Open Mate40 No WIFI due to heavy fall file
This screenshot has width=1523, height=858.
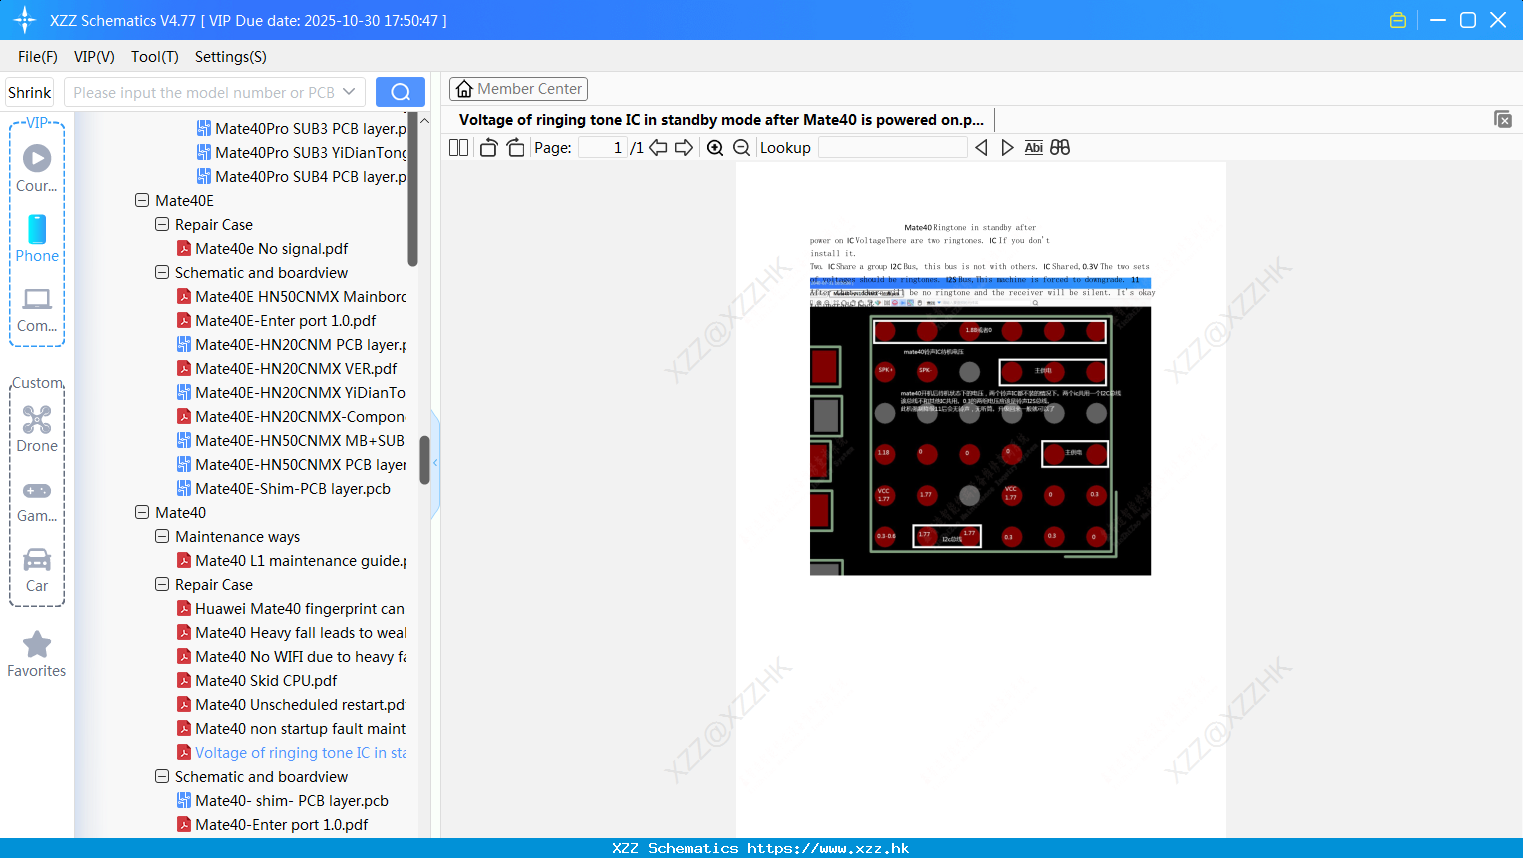point(291,656)
